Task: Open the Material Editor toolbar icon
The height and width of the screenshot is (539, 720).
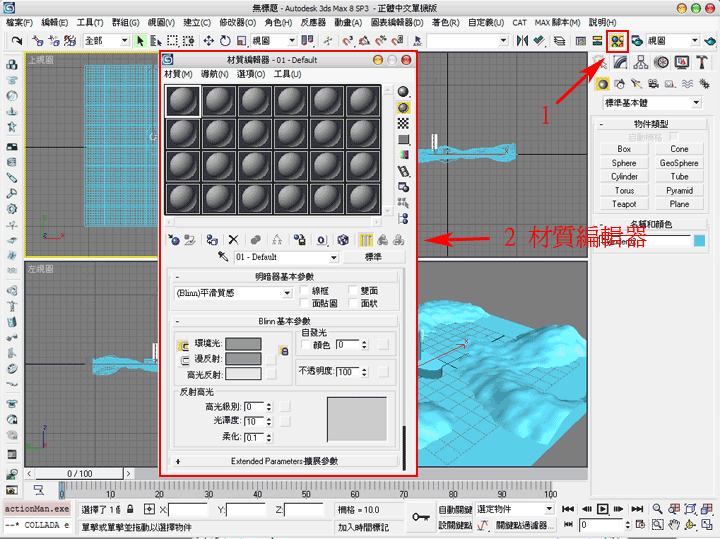Action: click(617, 41)
